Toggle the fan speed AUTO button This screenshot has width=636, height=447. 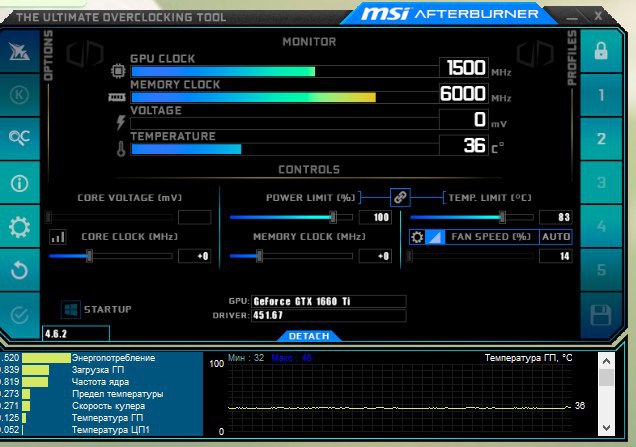556,236
